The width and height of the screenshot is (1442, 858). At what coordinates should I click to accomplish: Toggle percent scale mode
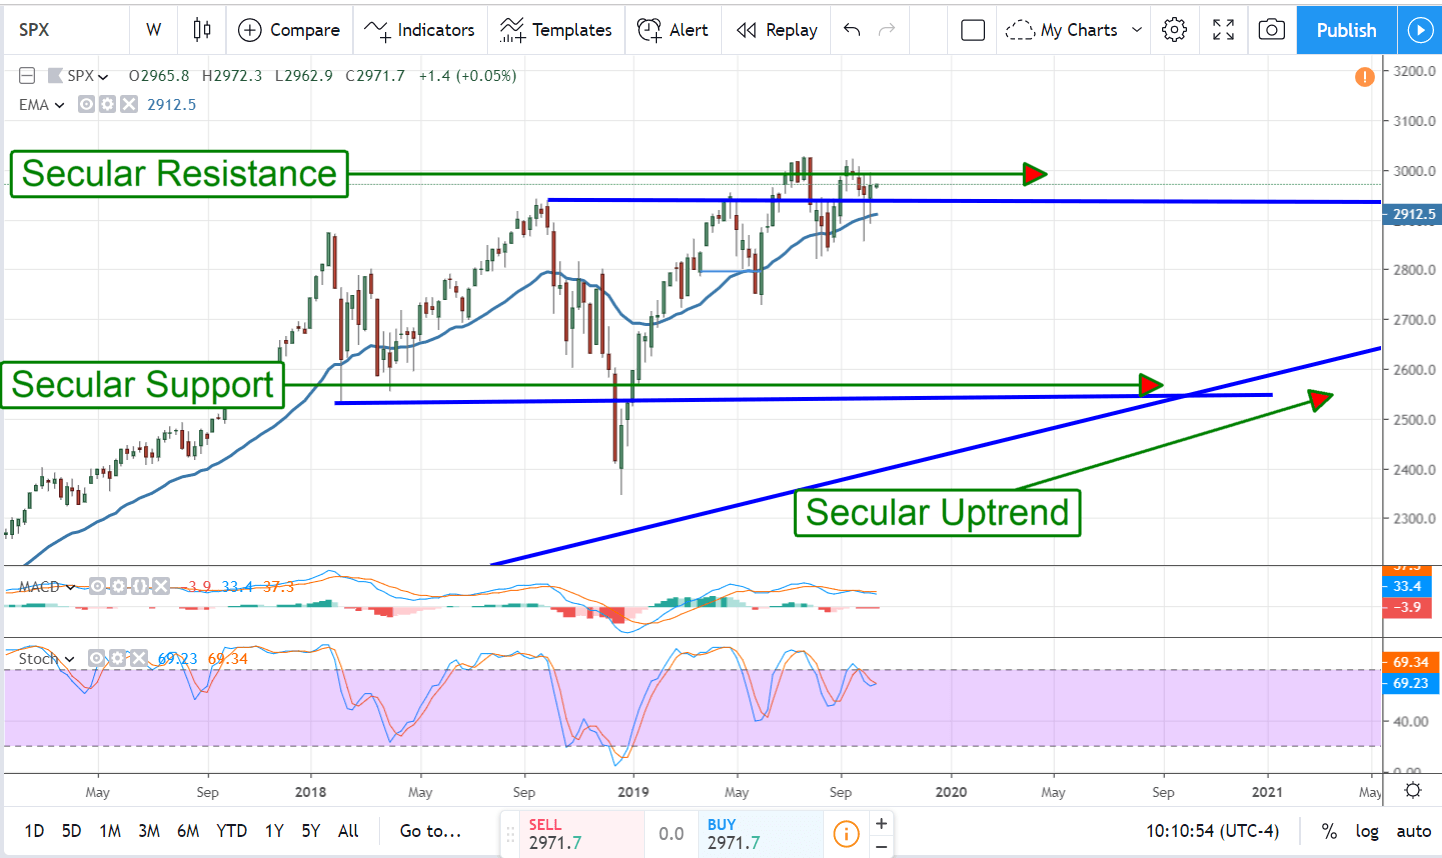1329,831
